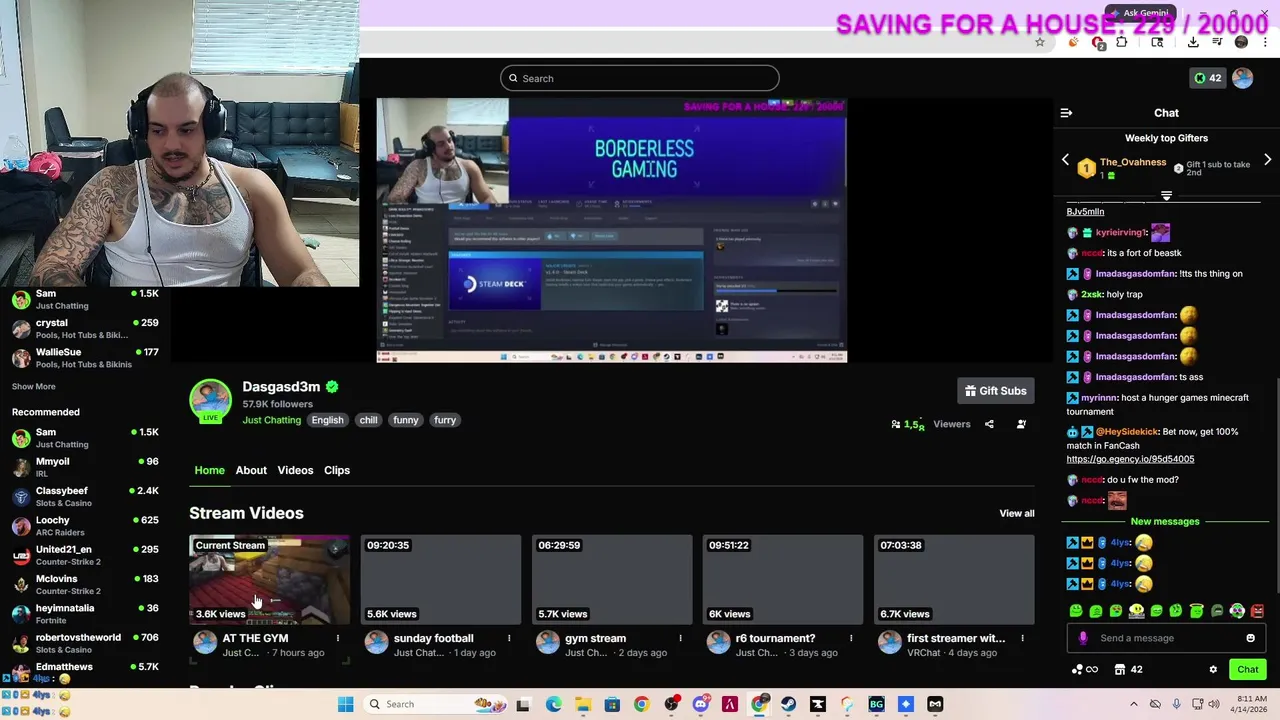Image resolution: width=1280 pixels, height=720 pixels.
Task: Click the Send a message field
Action: 1166,638
